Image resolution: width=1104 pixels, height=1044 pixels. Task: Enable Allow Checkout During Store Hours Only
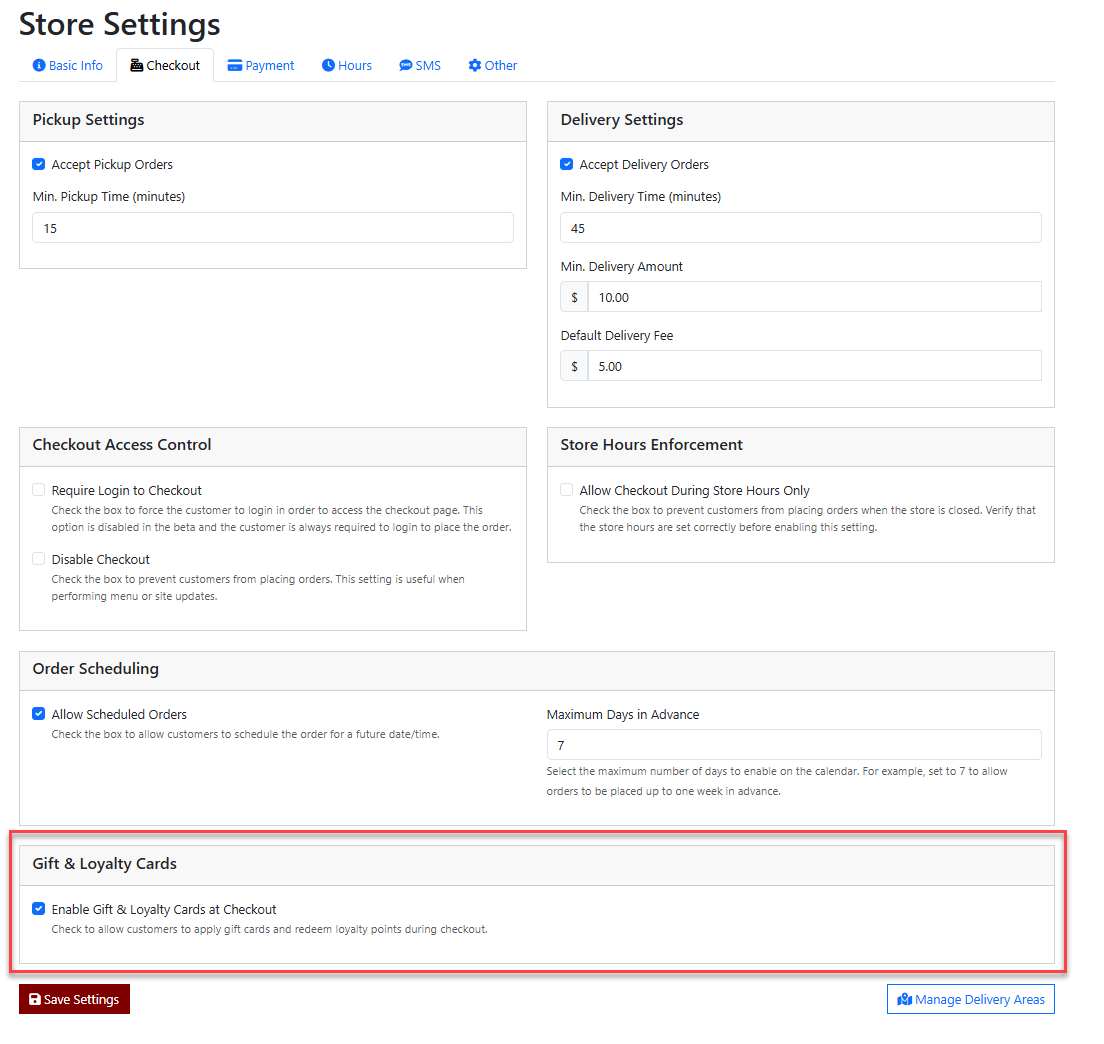pyautogui.click(x=567, y=491)
